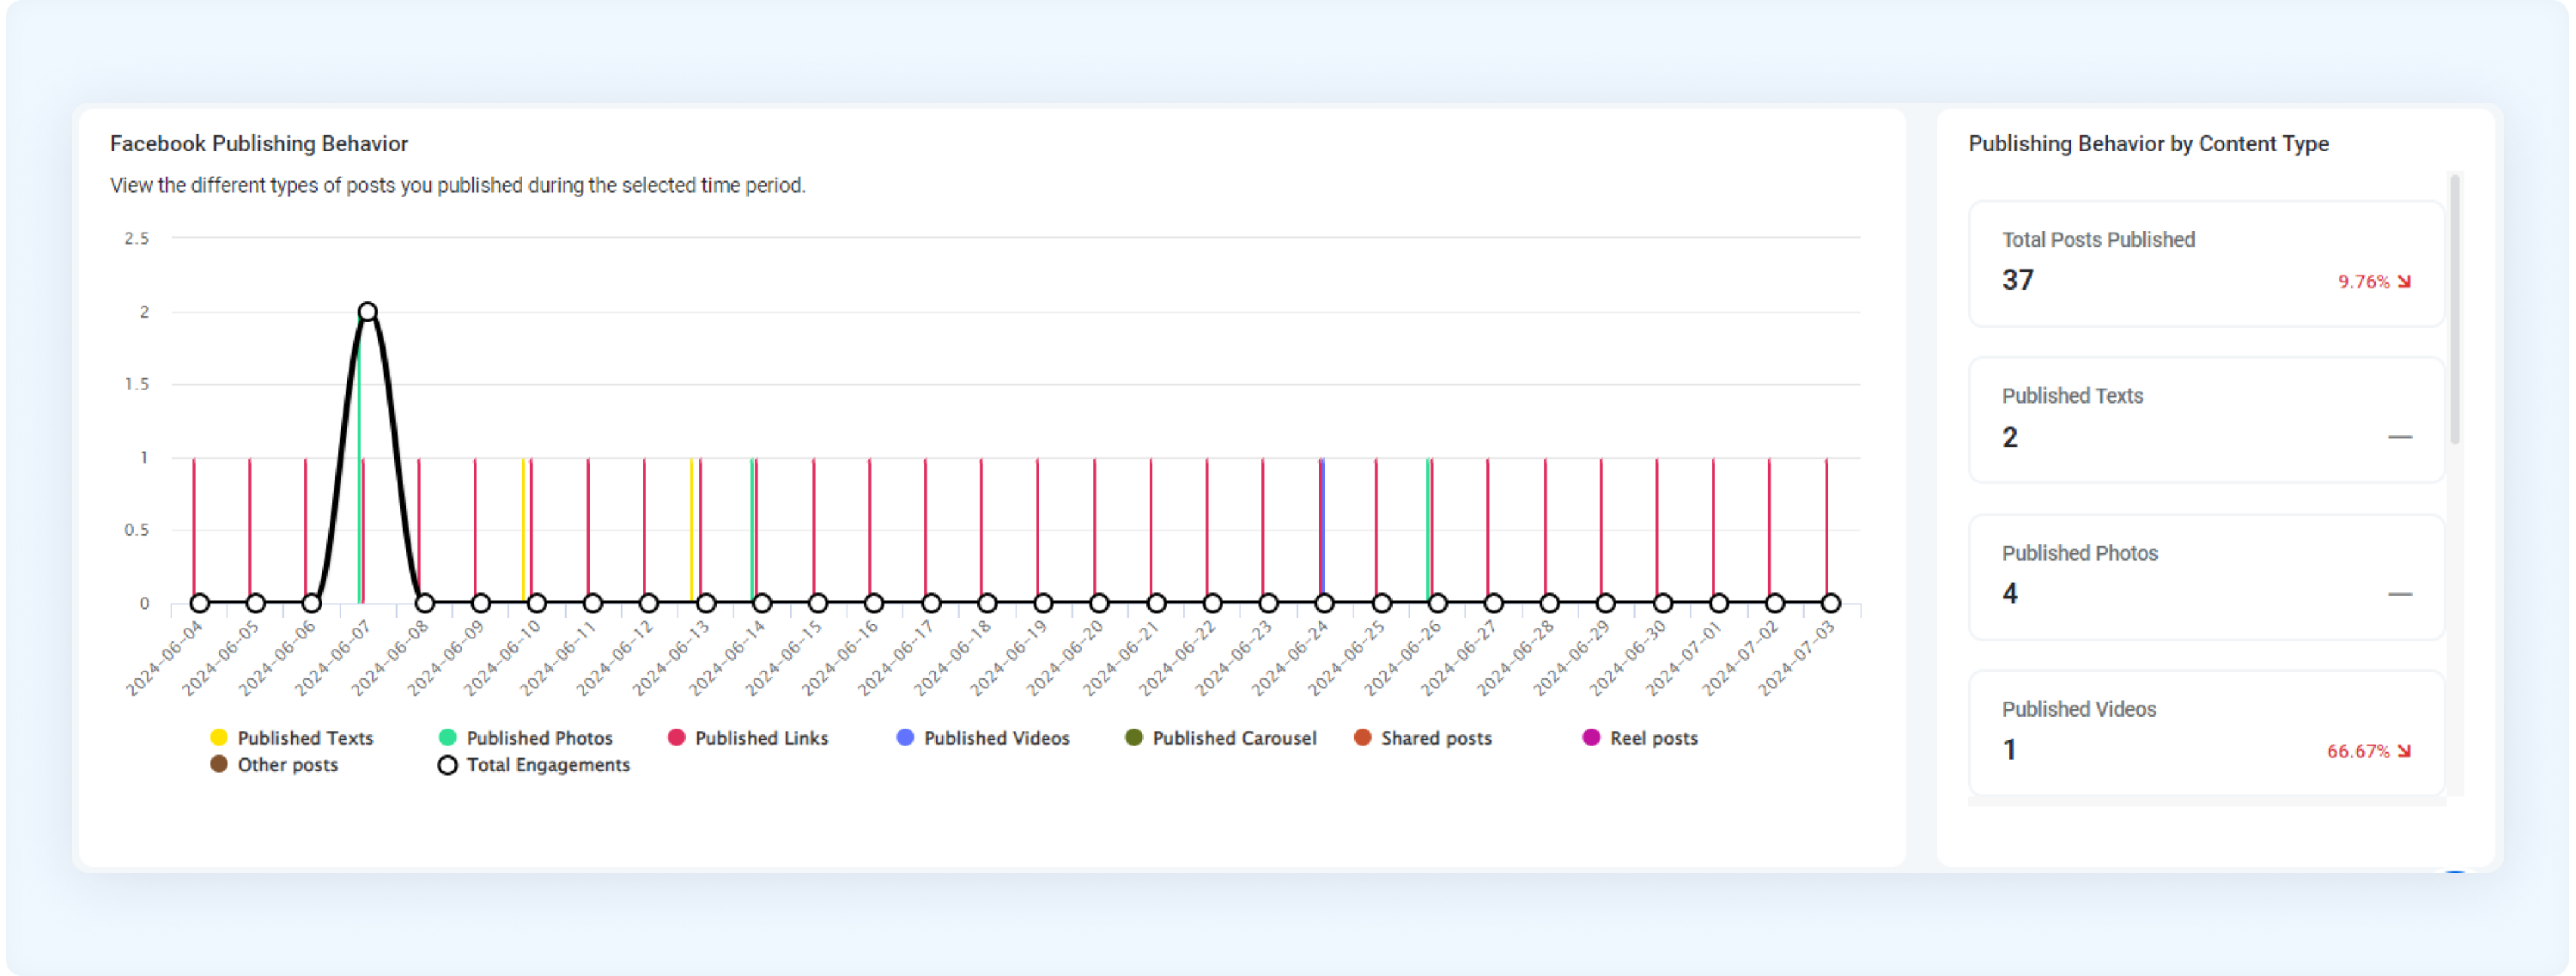This screenshot has width=2576, height=976.
Task: Toggle the Reel posts legend series
Action: 1640,738
